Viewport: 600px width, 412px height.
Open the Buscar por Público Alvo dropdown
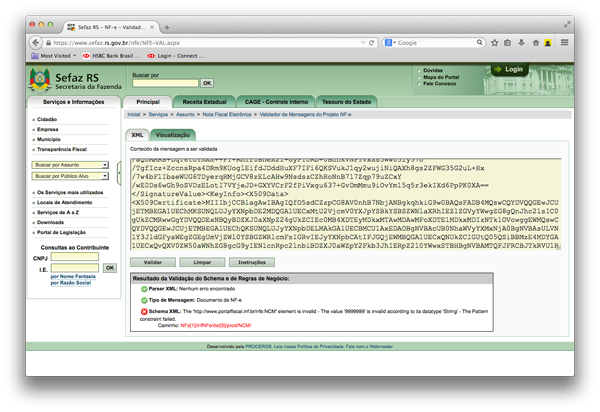[70, 176]
